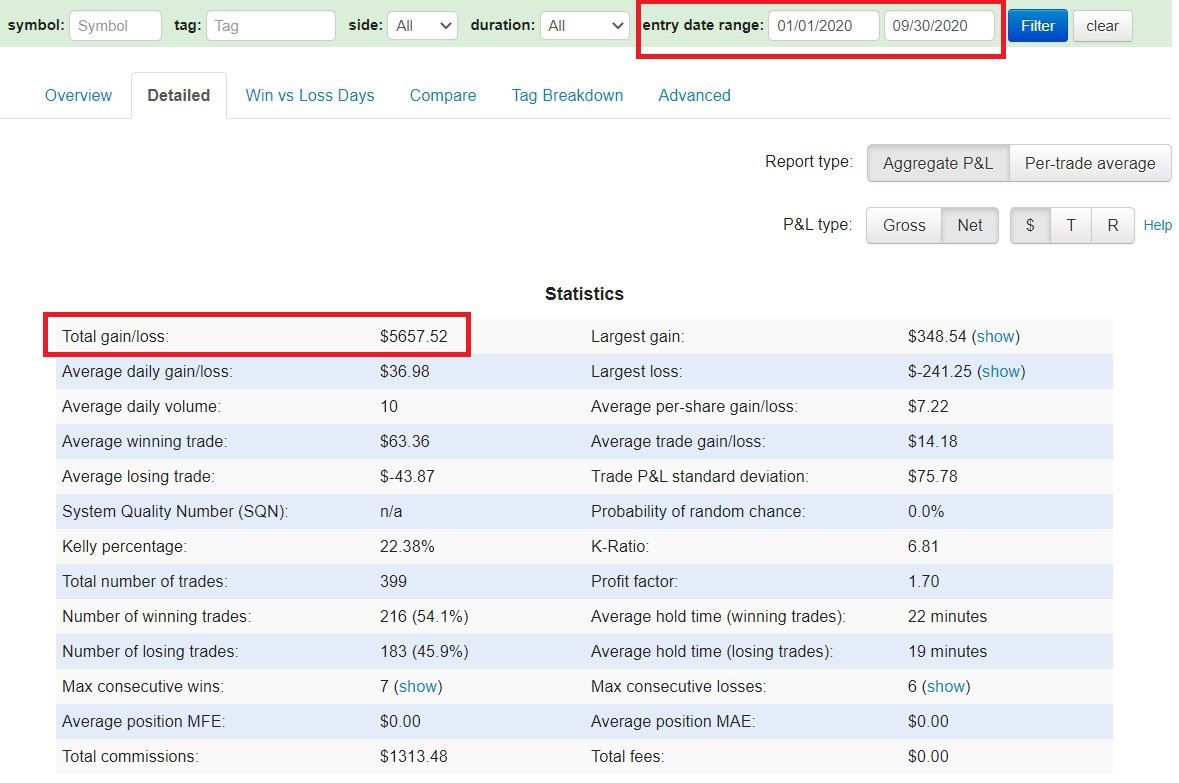Viewport: 1179px width, 783px height.
Task: Select the R unit toggle
Action: [x=1113, y=226]
